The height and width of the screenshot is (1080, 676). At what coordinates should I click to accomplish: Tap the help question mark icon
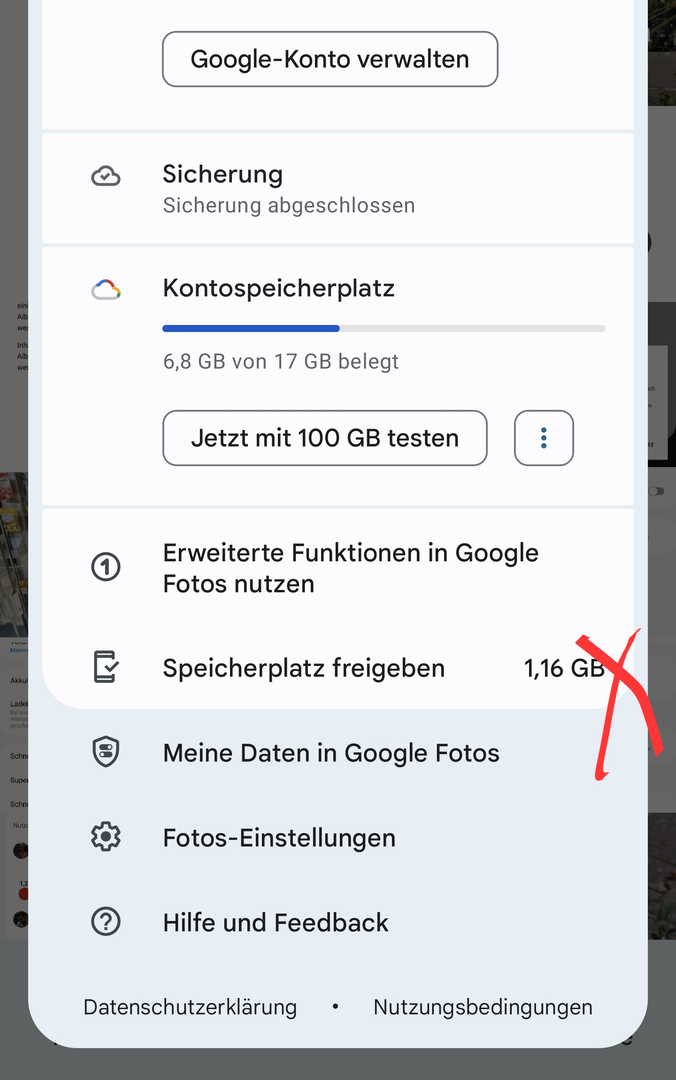[106, 922]
